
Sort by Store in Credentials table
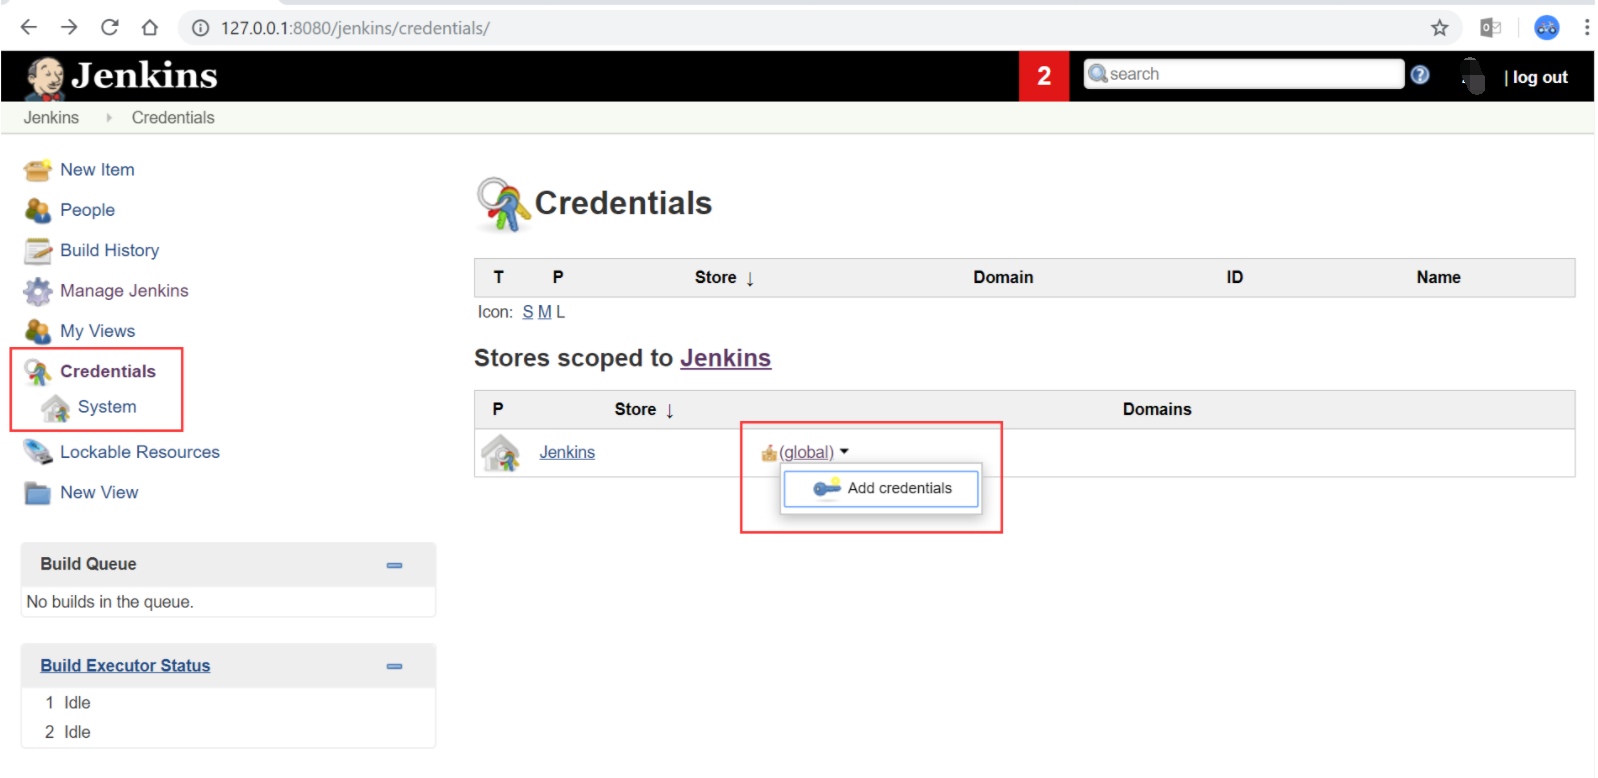724,278
